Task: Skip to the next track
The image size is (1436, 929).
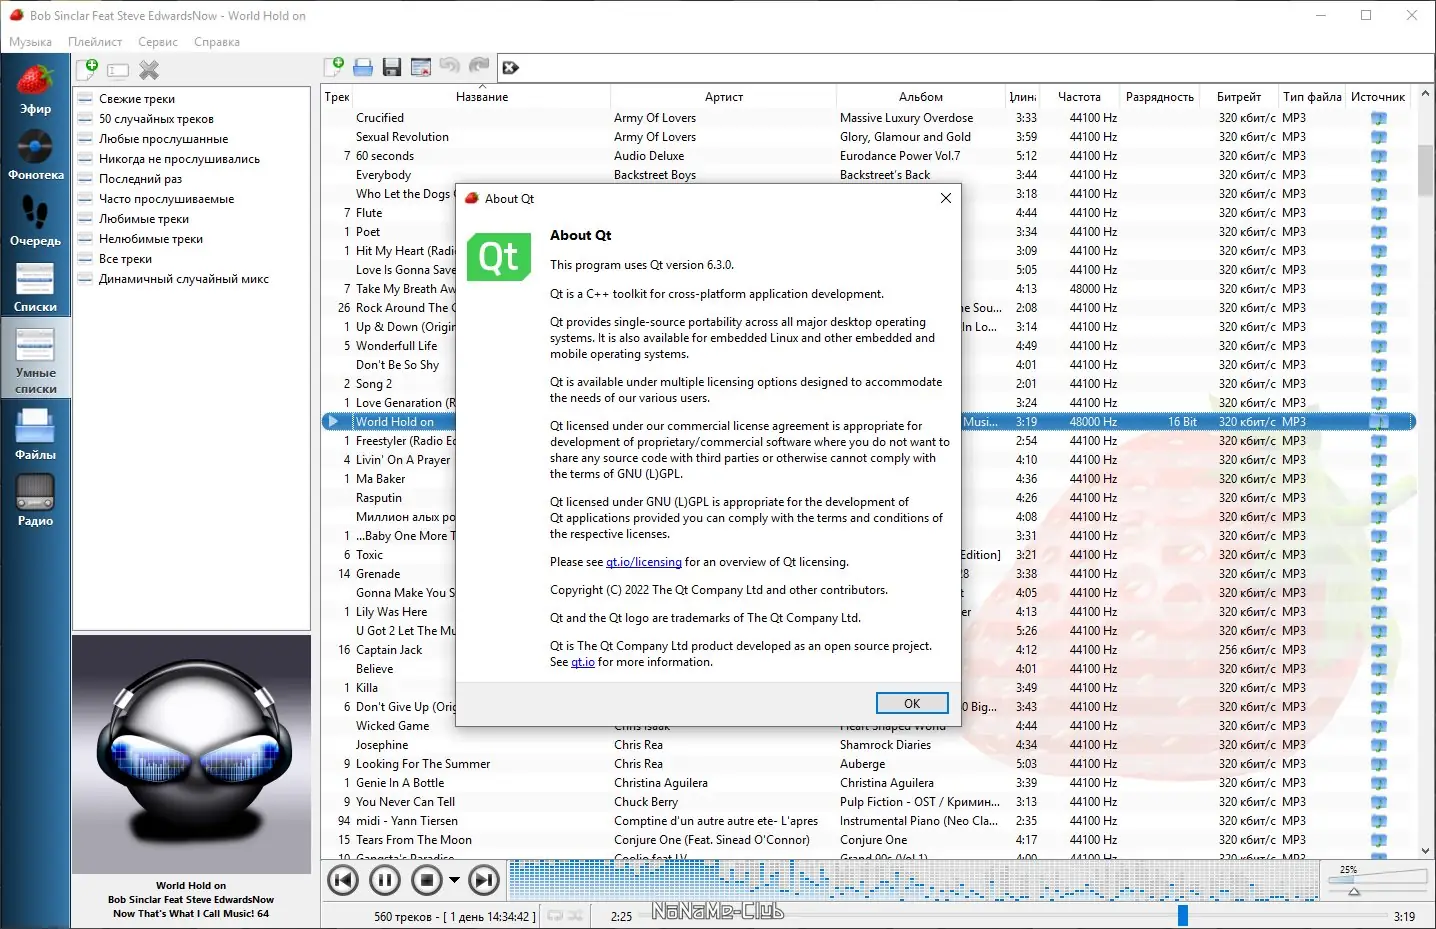Action: [x=484, y=880]
